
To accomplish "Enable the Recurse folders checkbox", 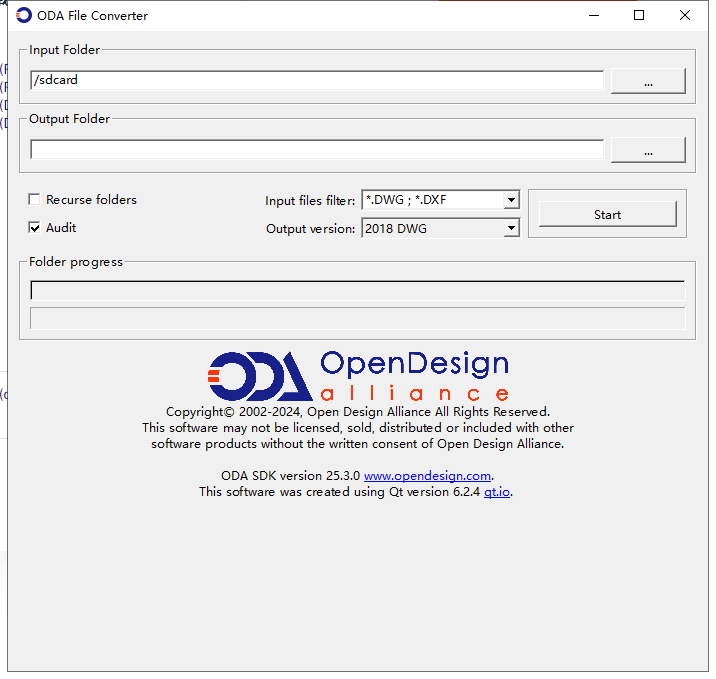I will click(x=34, y=200).
